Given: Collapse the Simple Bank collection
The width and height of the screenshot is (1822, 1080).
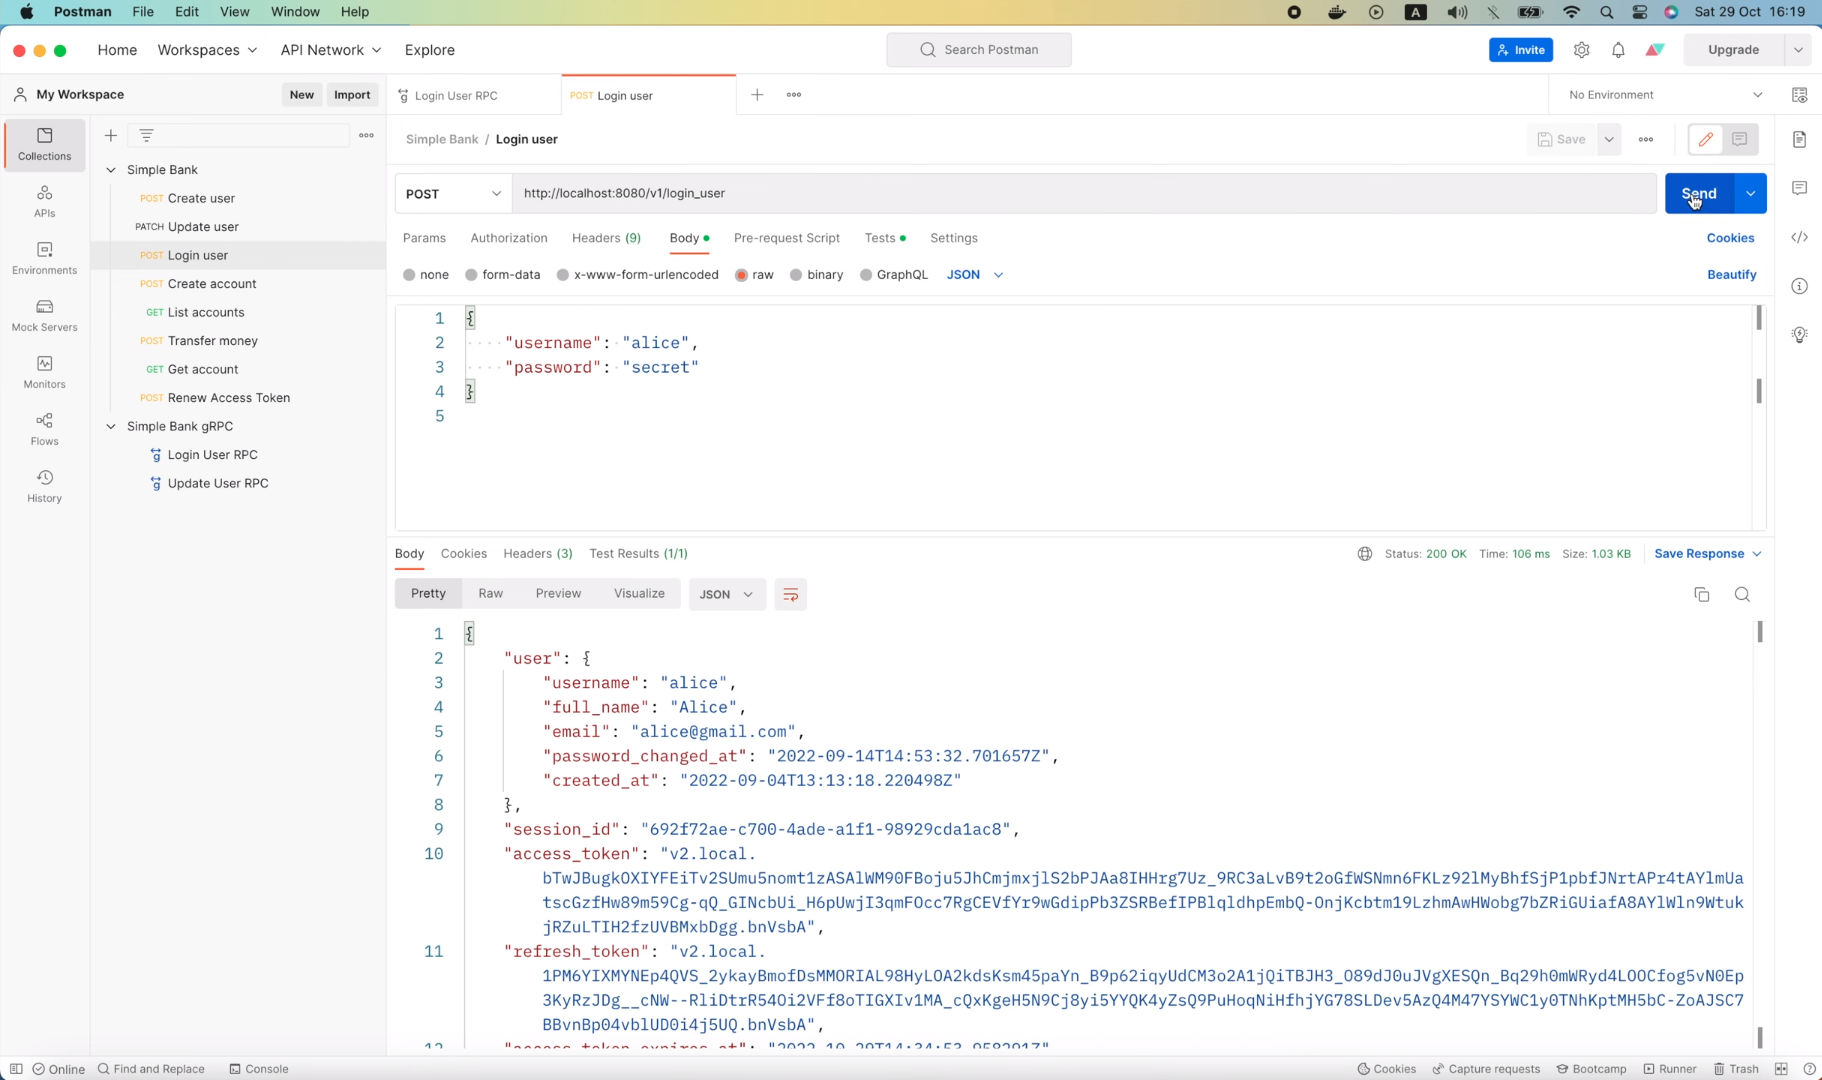Looking at the screenshot, I should pyautogui.click(x=111, y=170).
